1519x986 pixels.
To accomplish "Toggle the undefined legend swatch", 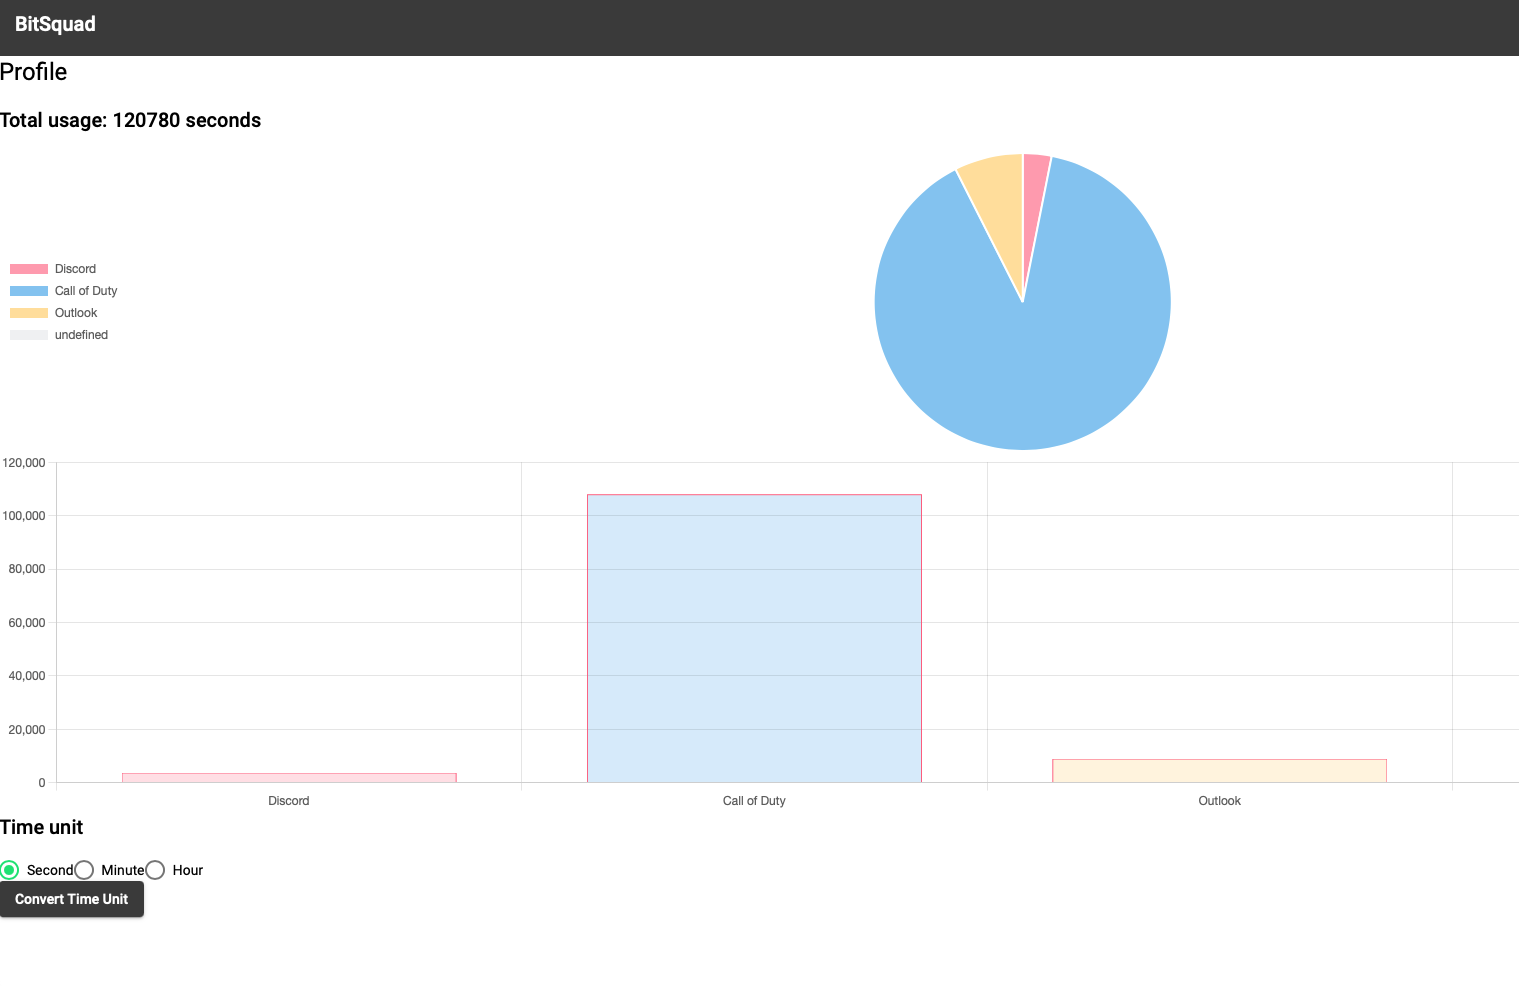I will pyautogui.click(x=29, y=335).
